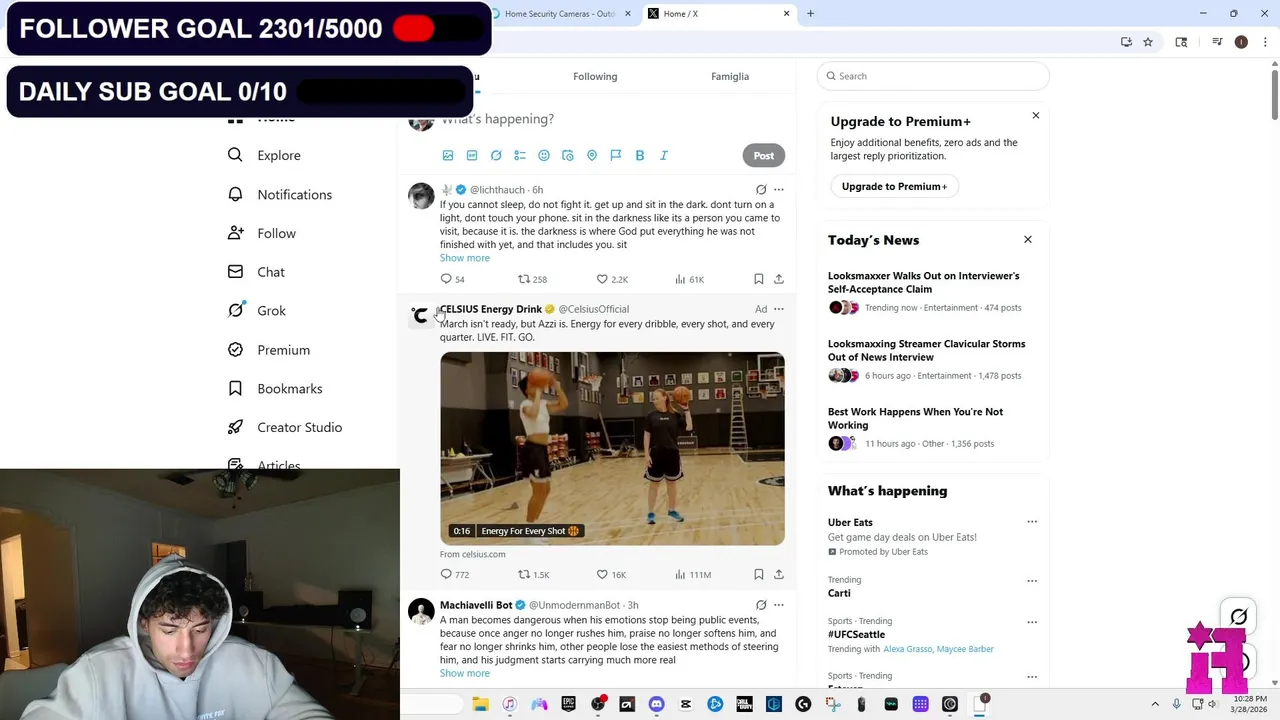
Task: Open a new browser tab
Action: (x=810, y=14)
